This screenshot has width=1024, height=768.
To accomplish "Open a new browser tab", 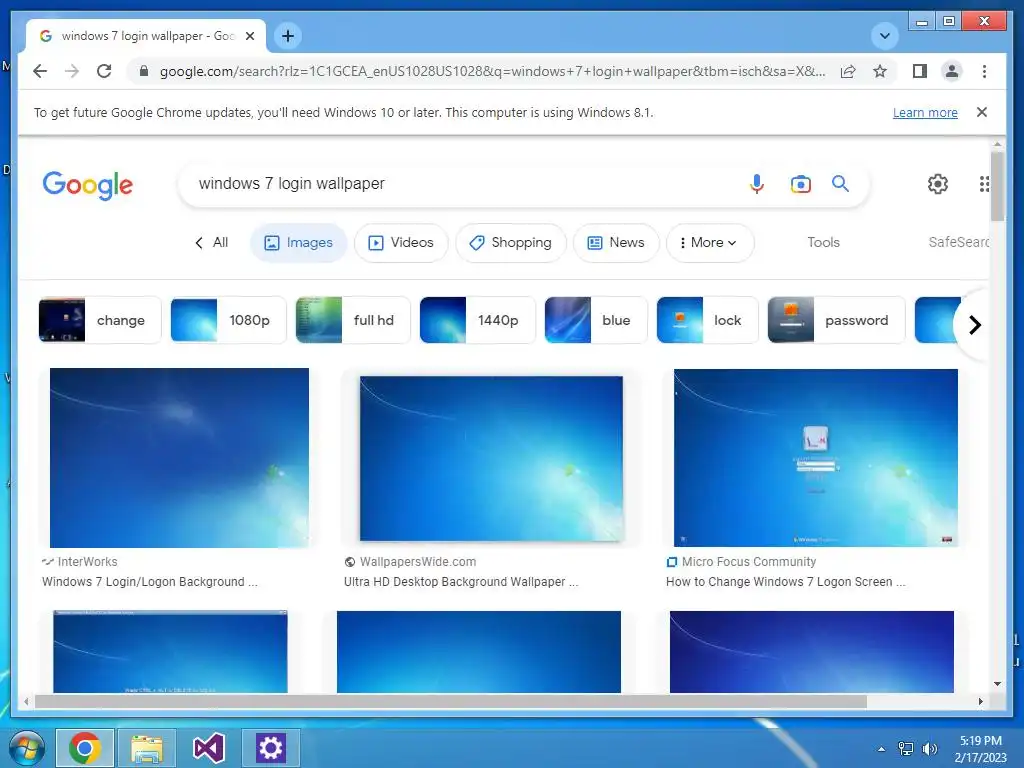I will tap(288, 36).
